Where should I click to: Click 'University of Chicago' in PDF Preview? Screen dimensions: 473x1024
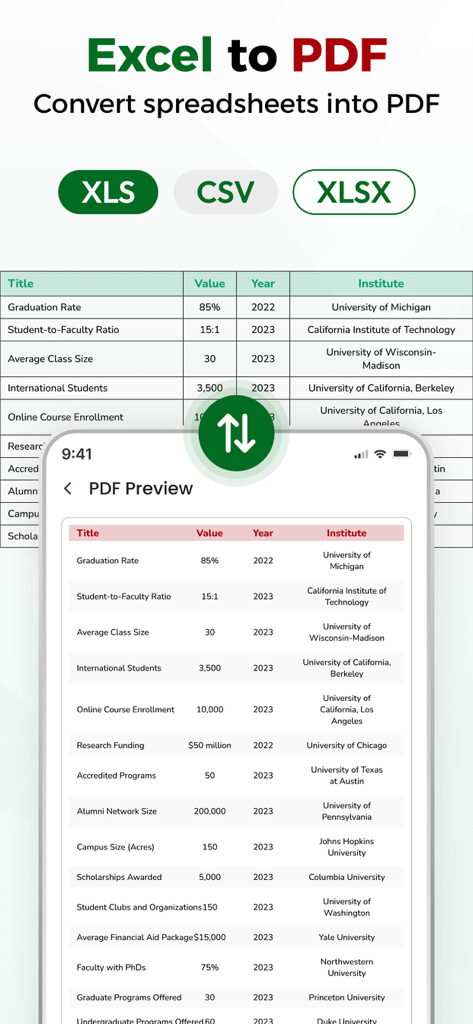click(347, 745)
